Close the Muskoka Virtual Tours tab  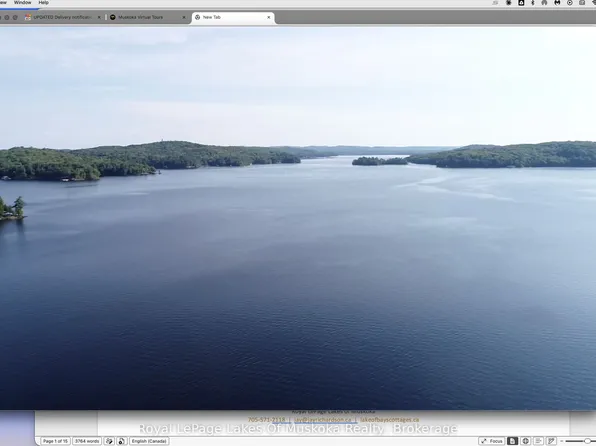(x=184, y=17)
